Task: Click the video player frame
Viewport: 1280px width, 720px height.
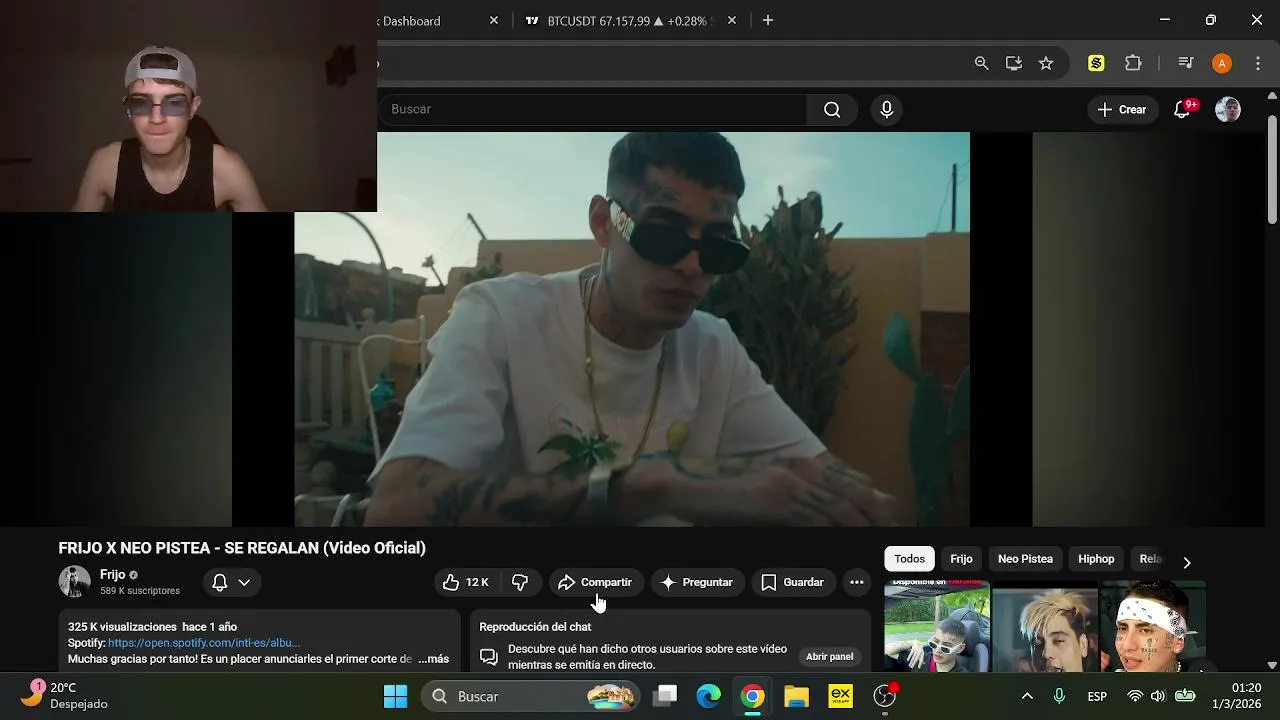Action: 632,329
